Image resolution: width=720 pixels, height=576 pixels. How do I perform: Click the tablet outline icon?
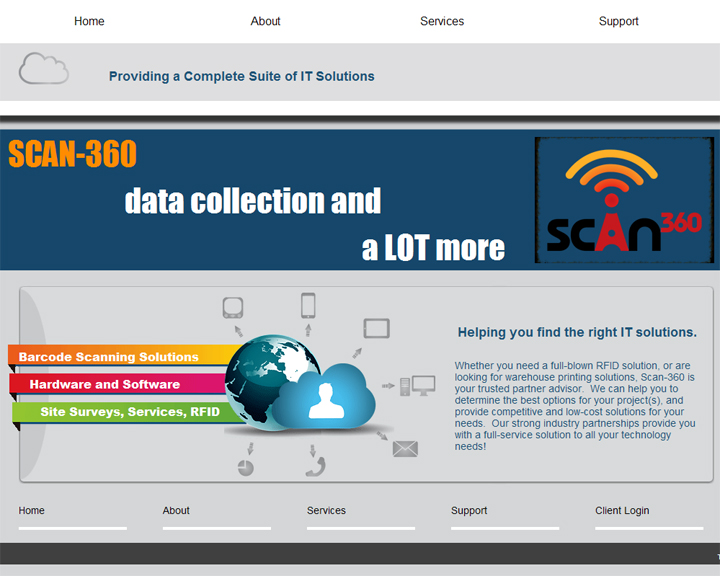point(377,328)
